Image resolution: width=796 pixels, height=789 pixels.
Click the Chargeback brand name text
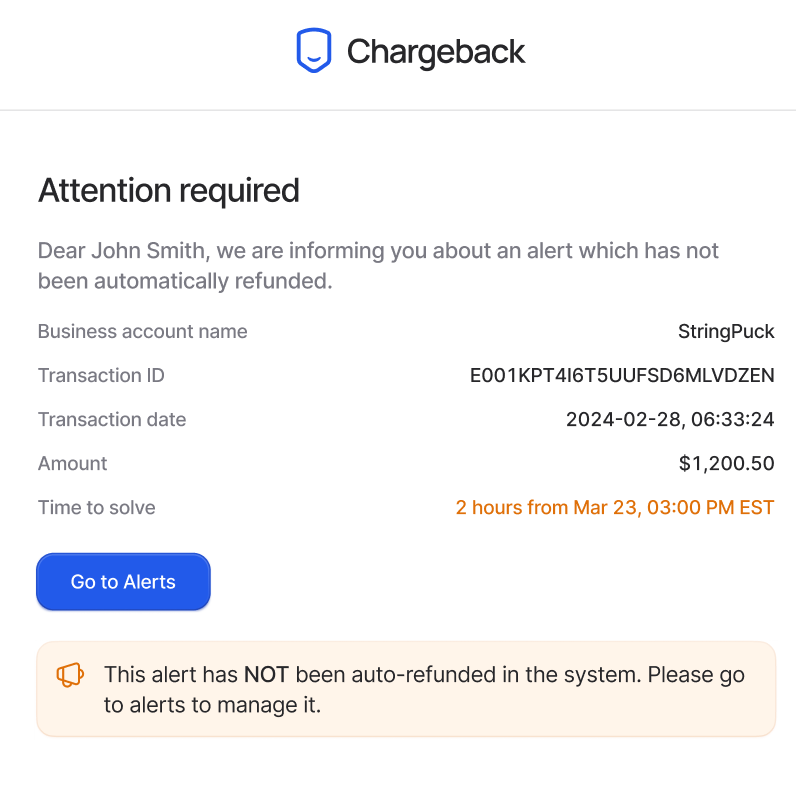point(436,52)
